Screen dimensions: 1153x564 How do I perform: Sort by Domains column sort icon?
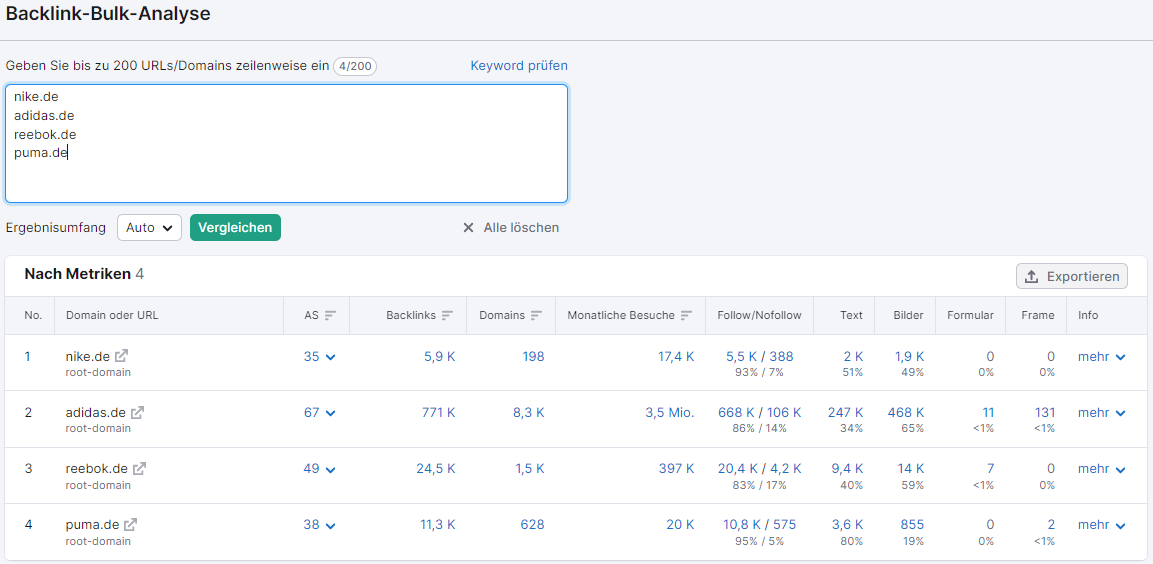point(537,315)
